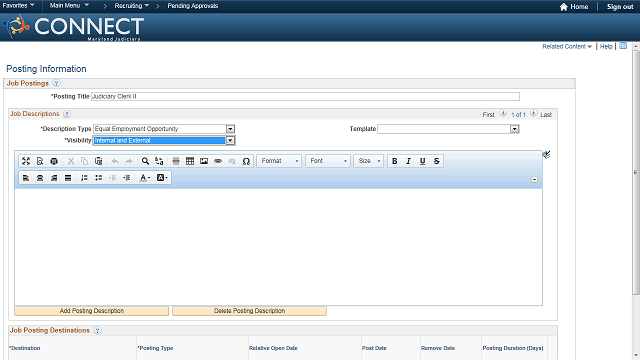The width and height of the screenshot is (640, 360).
Task: Insert a bulleted list
Action: tap(98, 178)
